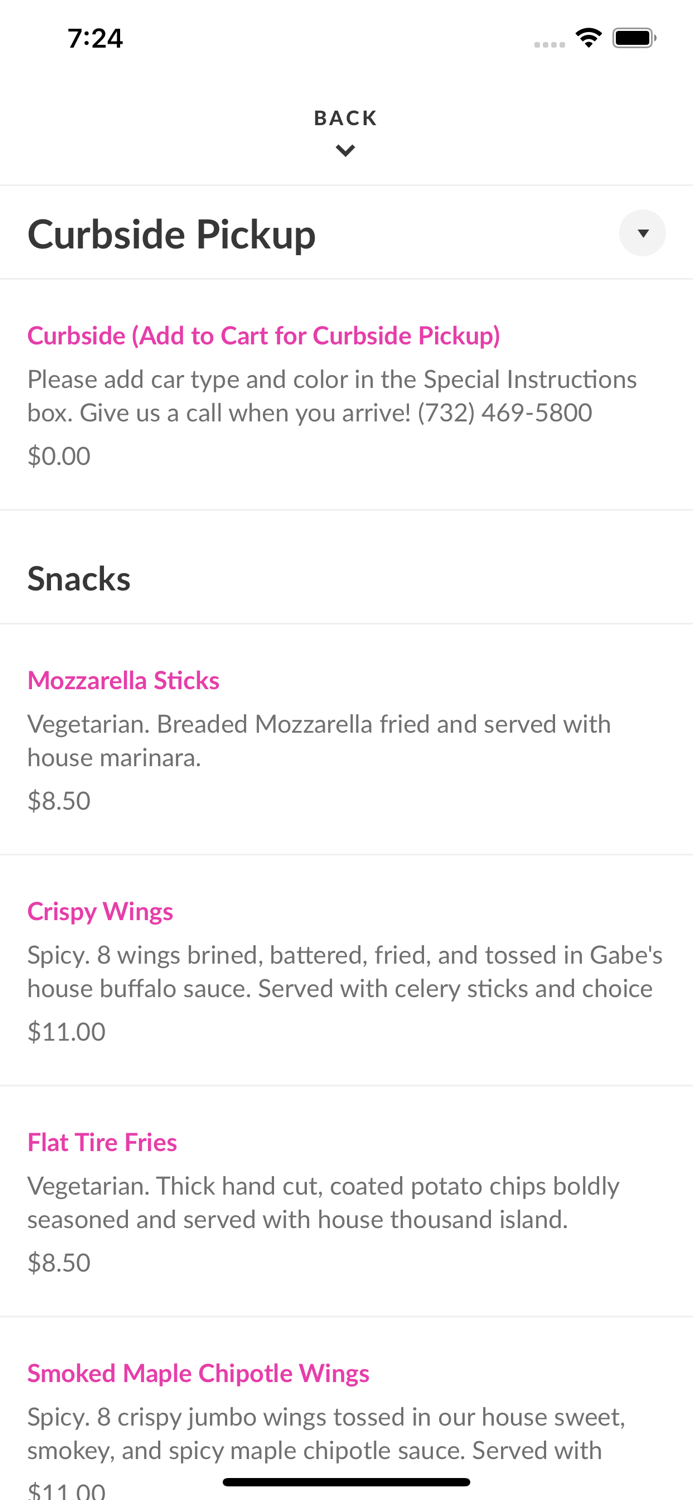Tap the home indicator bar
Viewport: 693px width, 1500px height.
pyautogui.click(x=346, y=1482)
